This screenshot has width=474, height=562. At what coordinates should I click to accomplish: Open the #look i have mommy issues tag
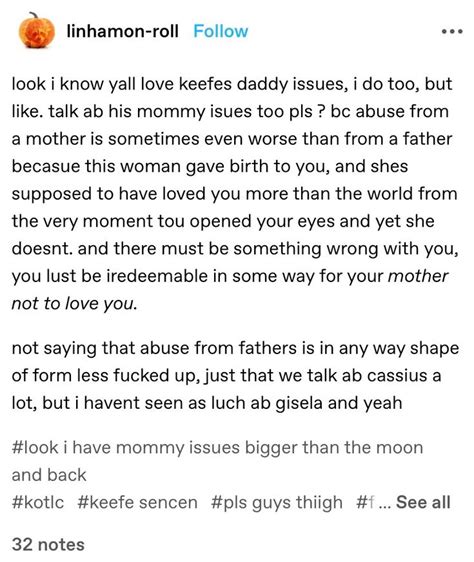(217, 461)
